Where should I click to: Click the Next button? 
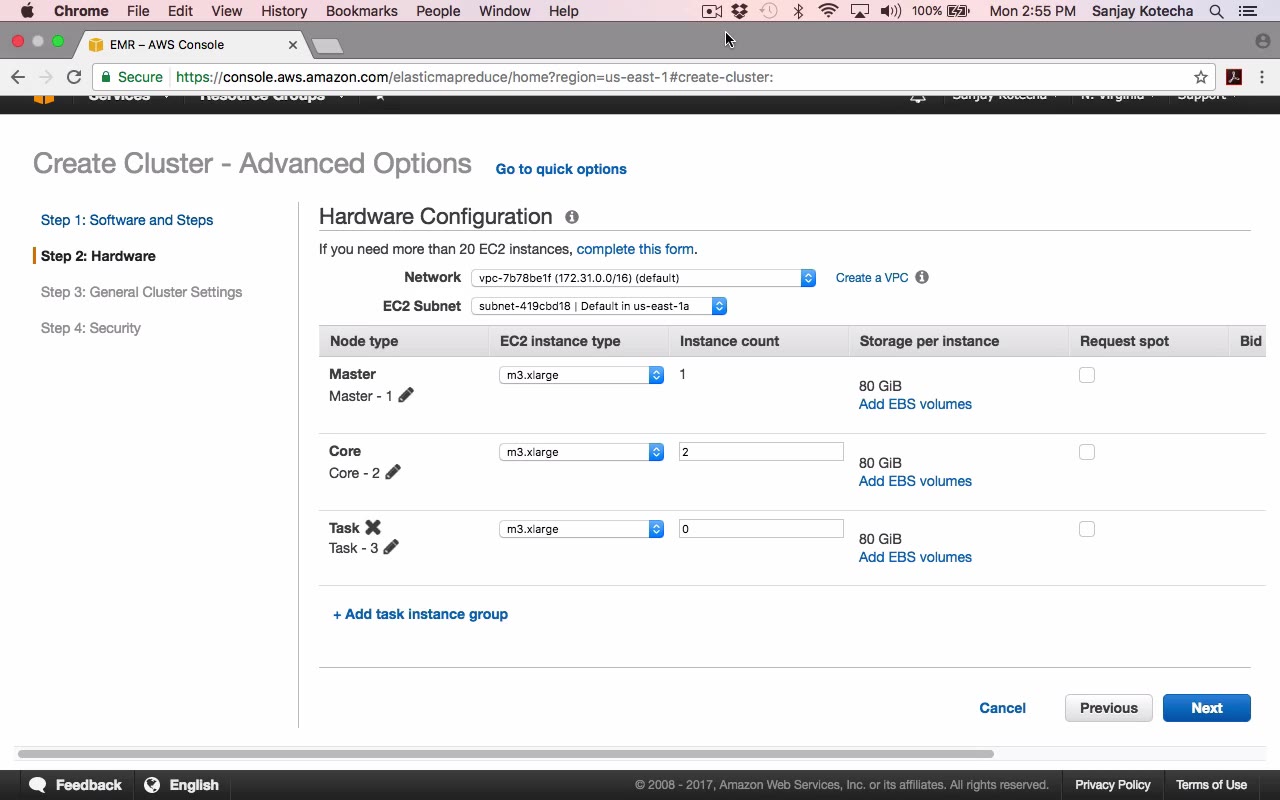pyautogui.click(x=1206, y=708)
